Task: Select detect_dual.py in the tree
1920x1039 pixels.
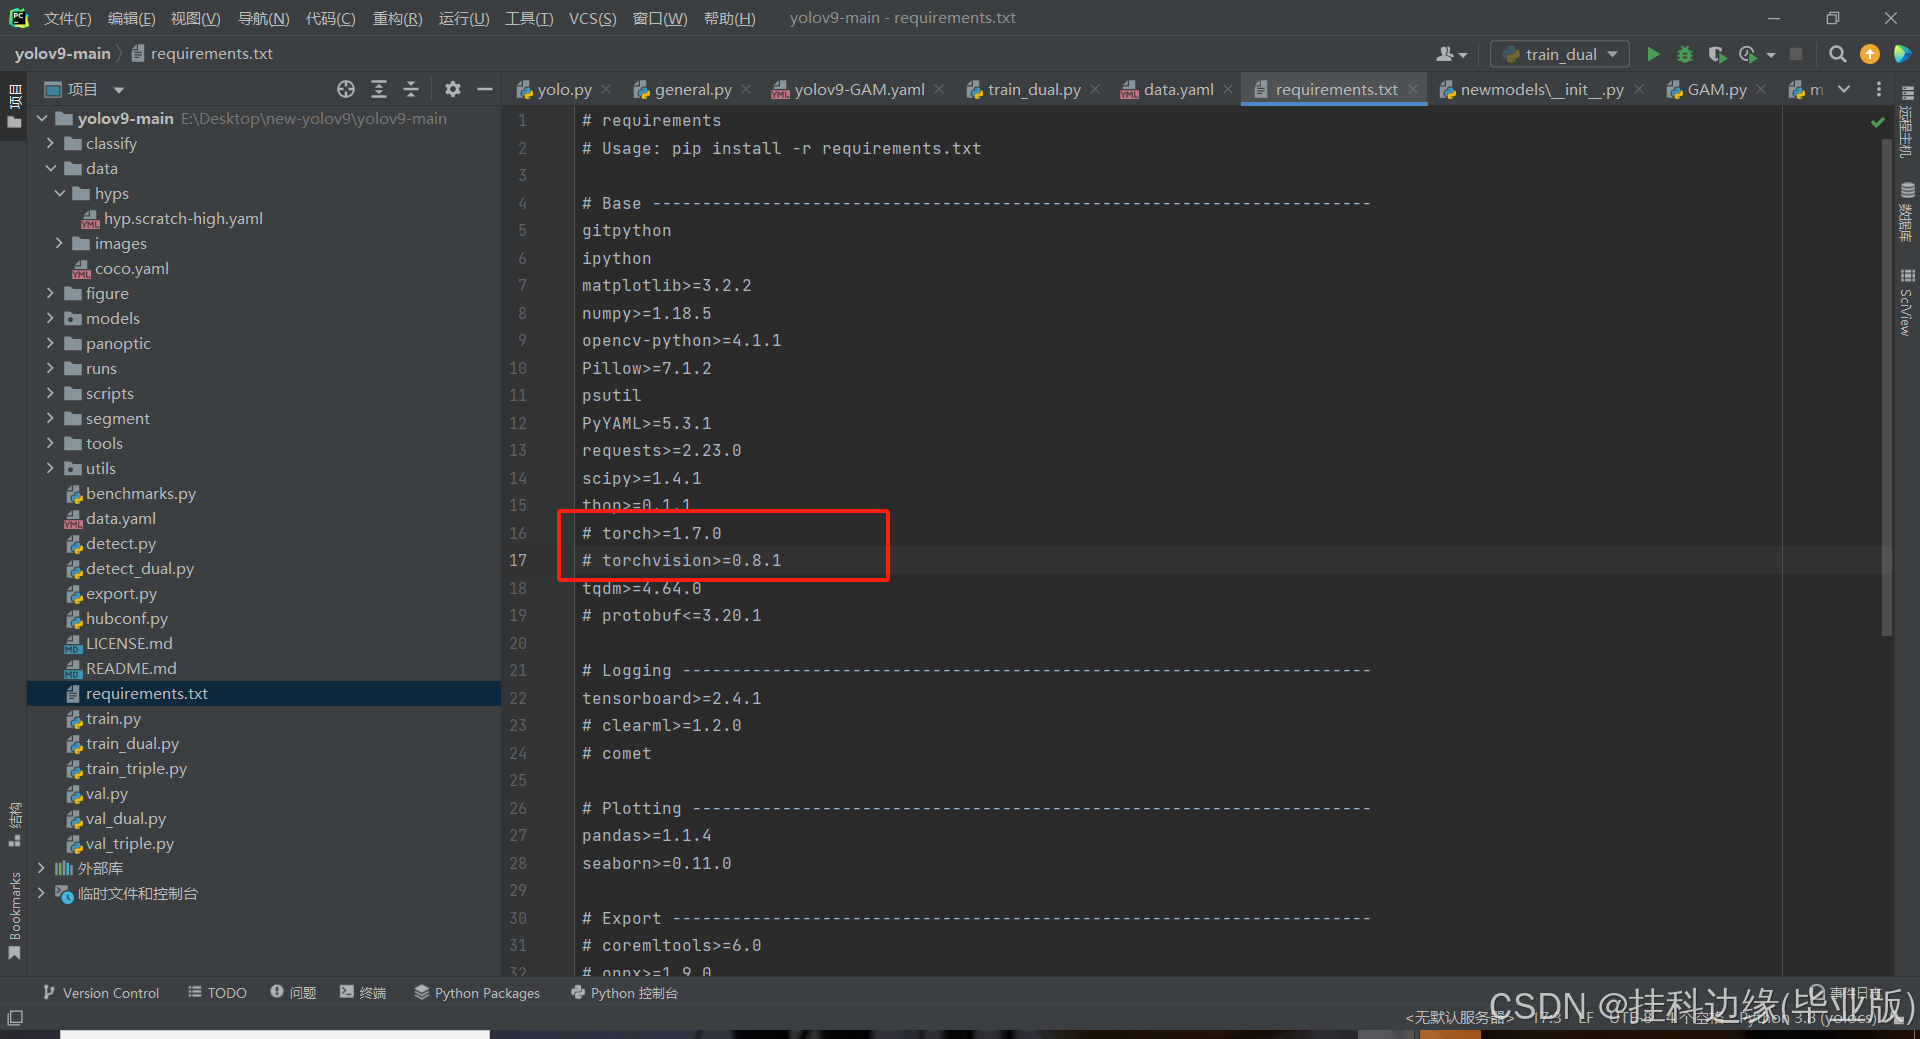Action: [139, 569]
